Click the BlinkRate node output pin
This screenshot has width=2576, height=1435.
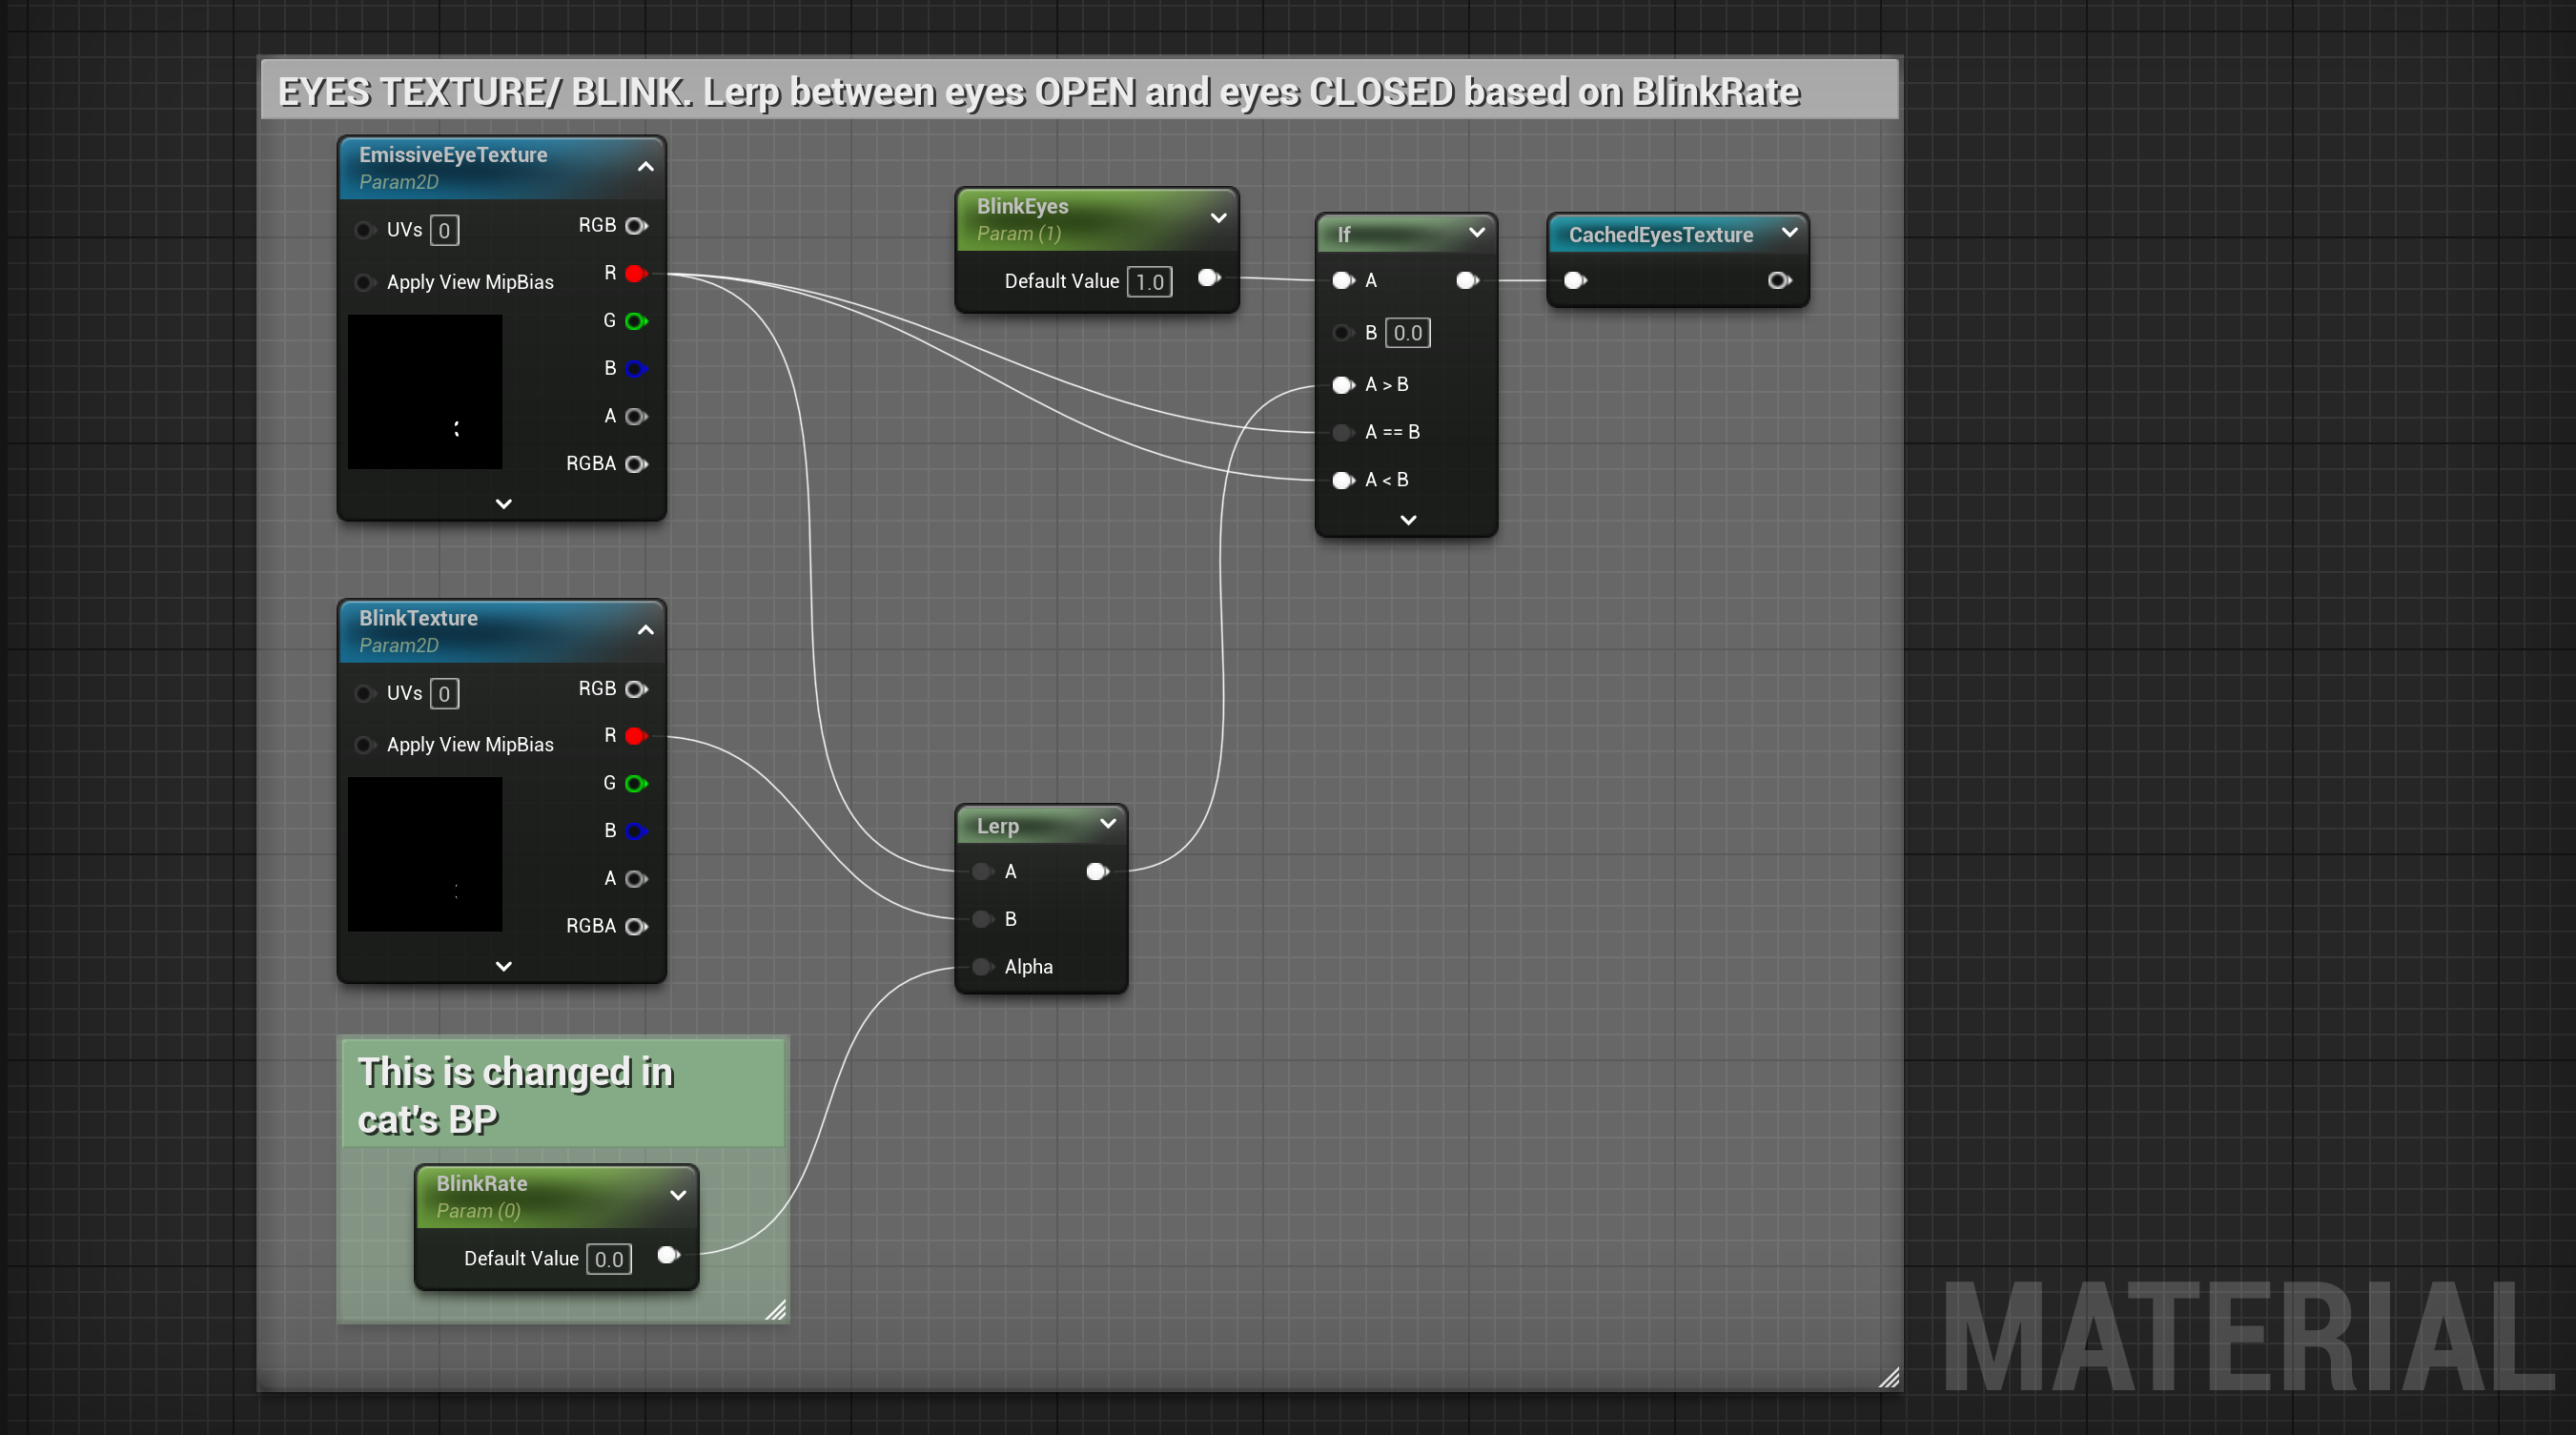[x=669, y=1255]
